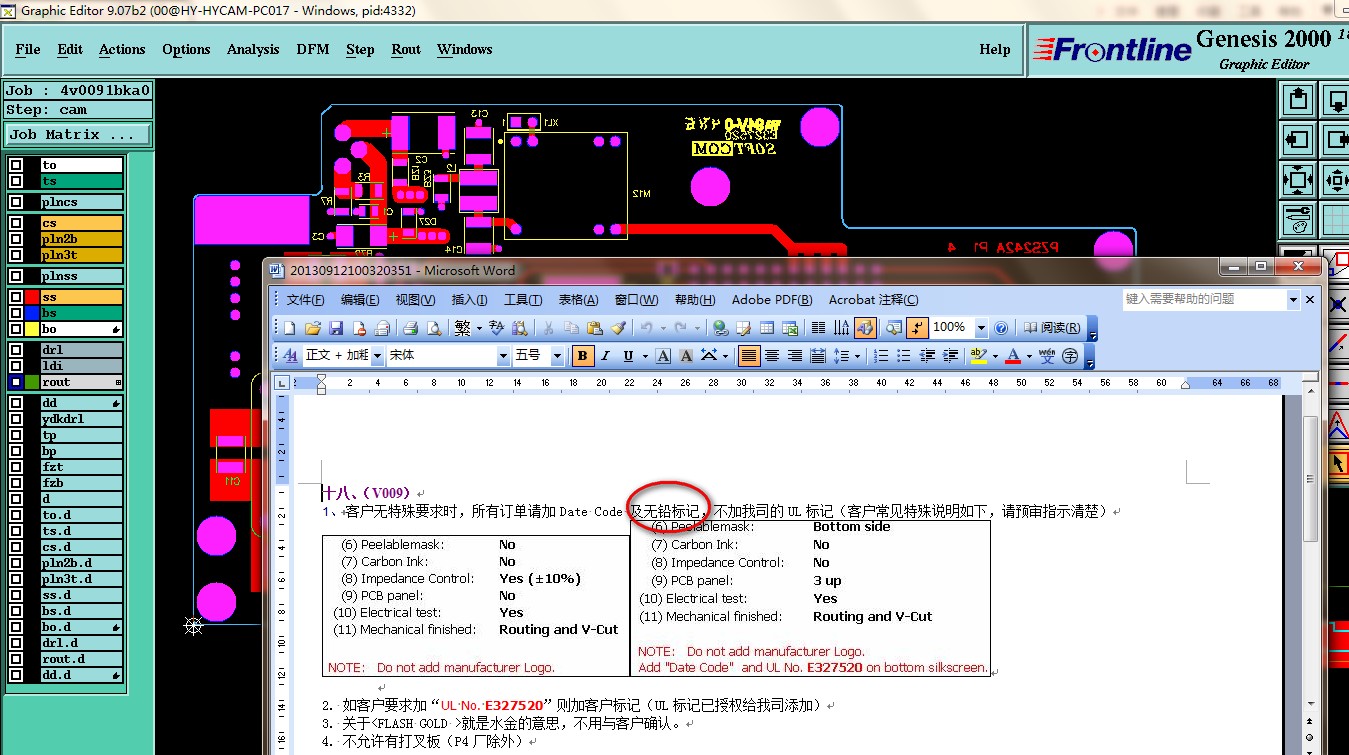The height and width of the screenshot is (755, 1349).
Task: Open the File menu in Genesis
Action: click(28, 49)
